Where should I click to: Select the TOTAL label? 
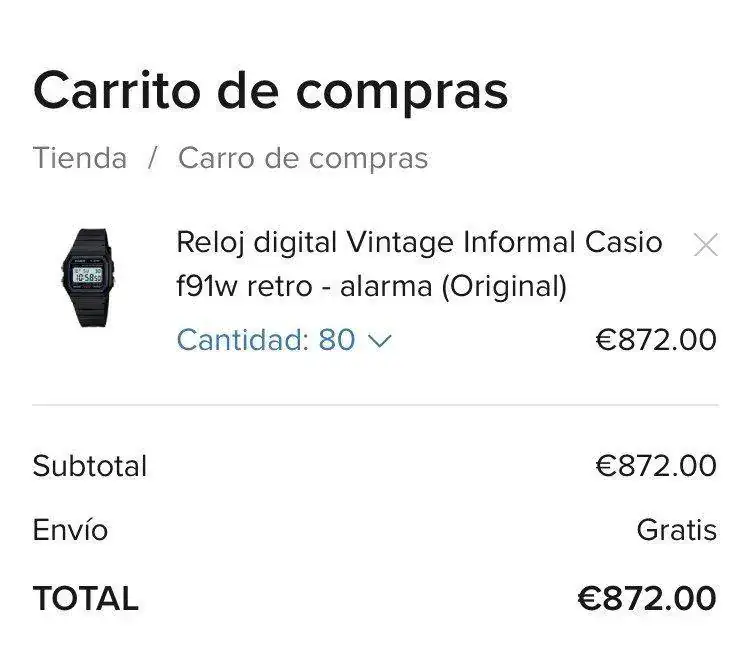click(x=86, y=599)
